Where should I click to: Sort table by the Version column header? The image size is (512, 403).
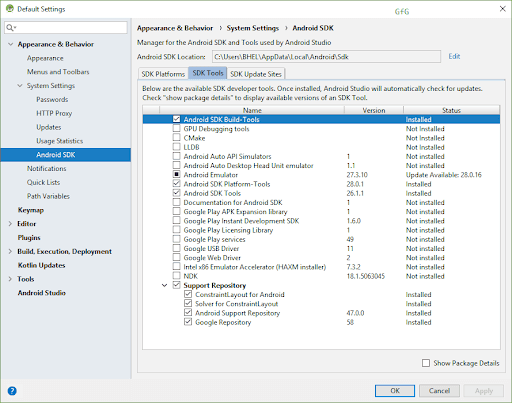pos(374,110)
